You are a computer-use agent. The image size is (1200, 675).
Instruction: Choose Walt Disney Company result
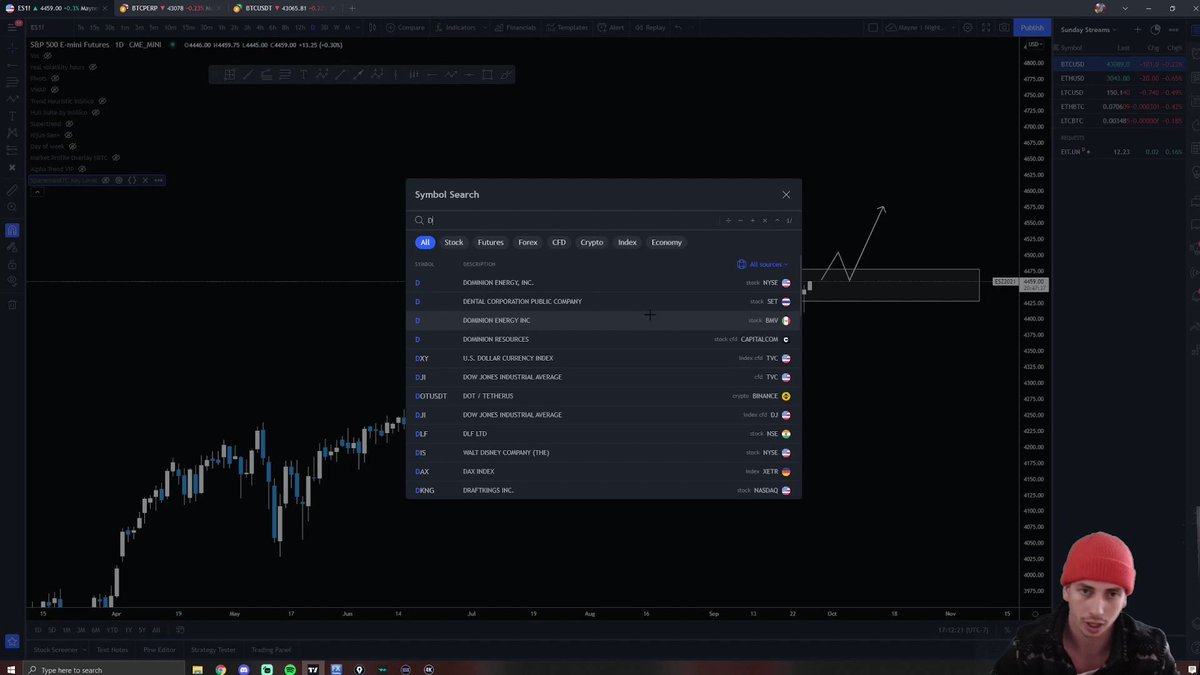click(x=603, y=452)
